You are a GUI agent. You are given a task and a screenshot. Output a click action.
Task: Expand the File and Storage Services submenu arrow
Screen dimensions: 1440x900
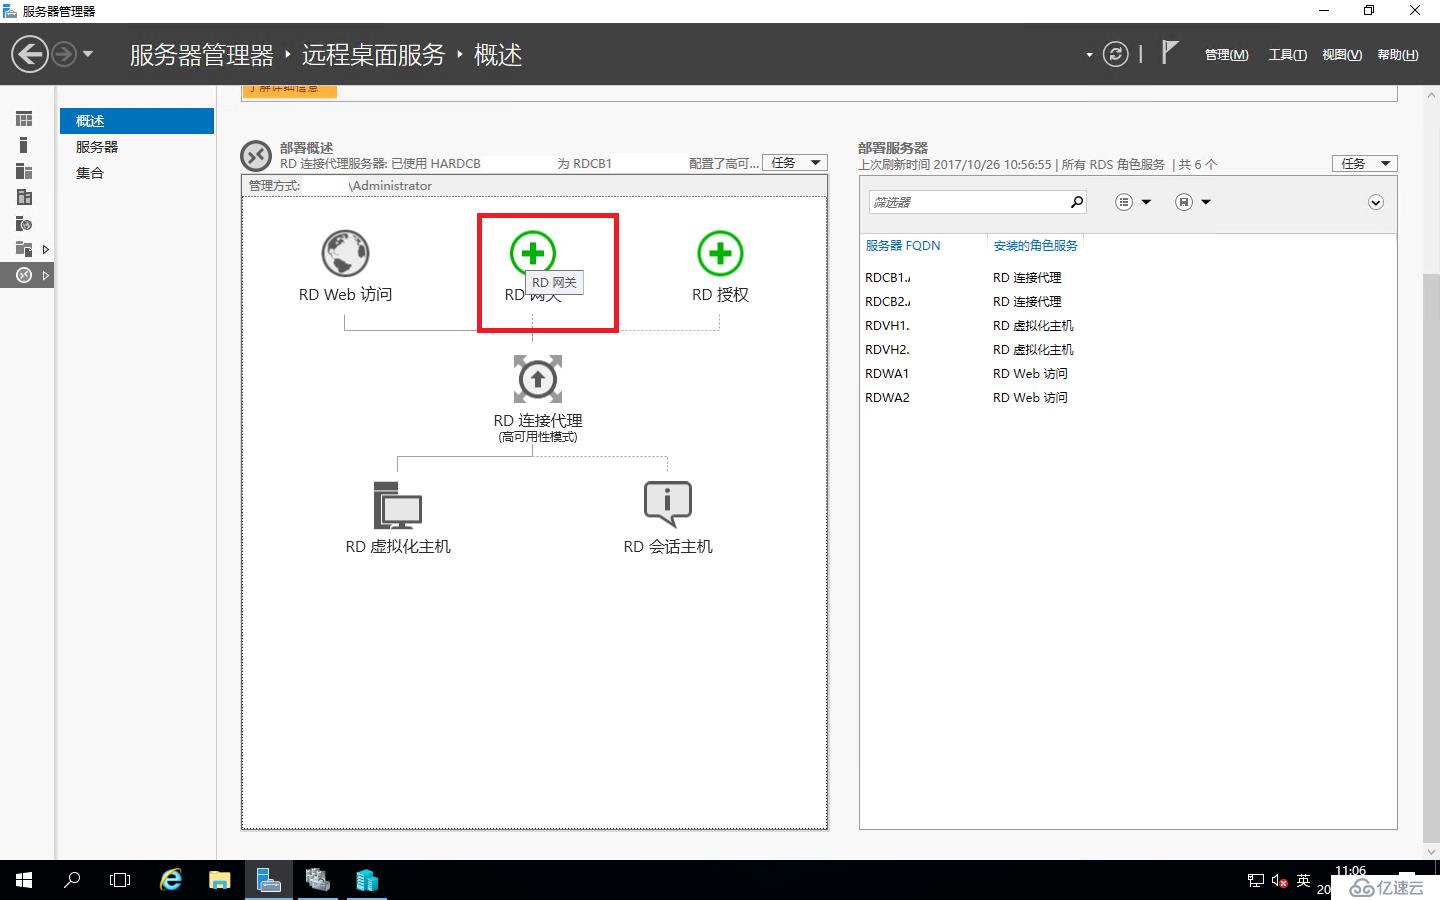coord(45,249)
